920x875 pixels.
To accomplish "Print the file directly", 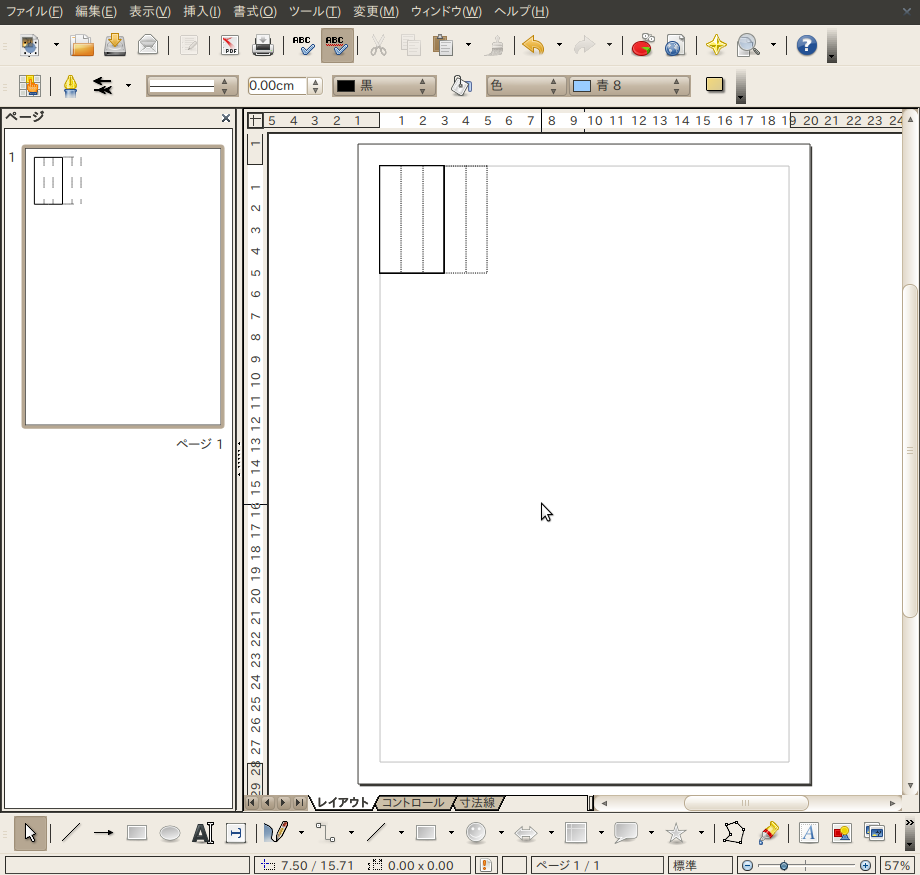I will pyautogui.click(x=263, y=45).
